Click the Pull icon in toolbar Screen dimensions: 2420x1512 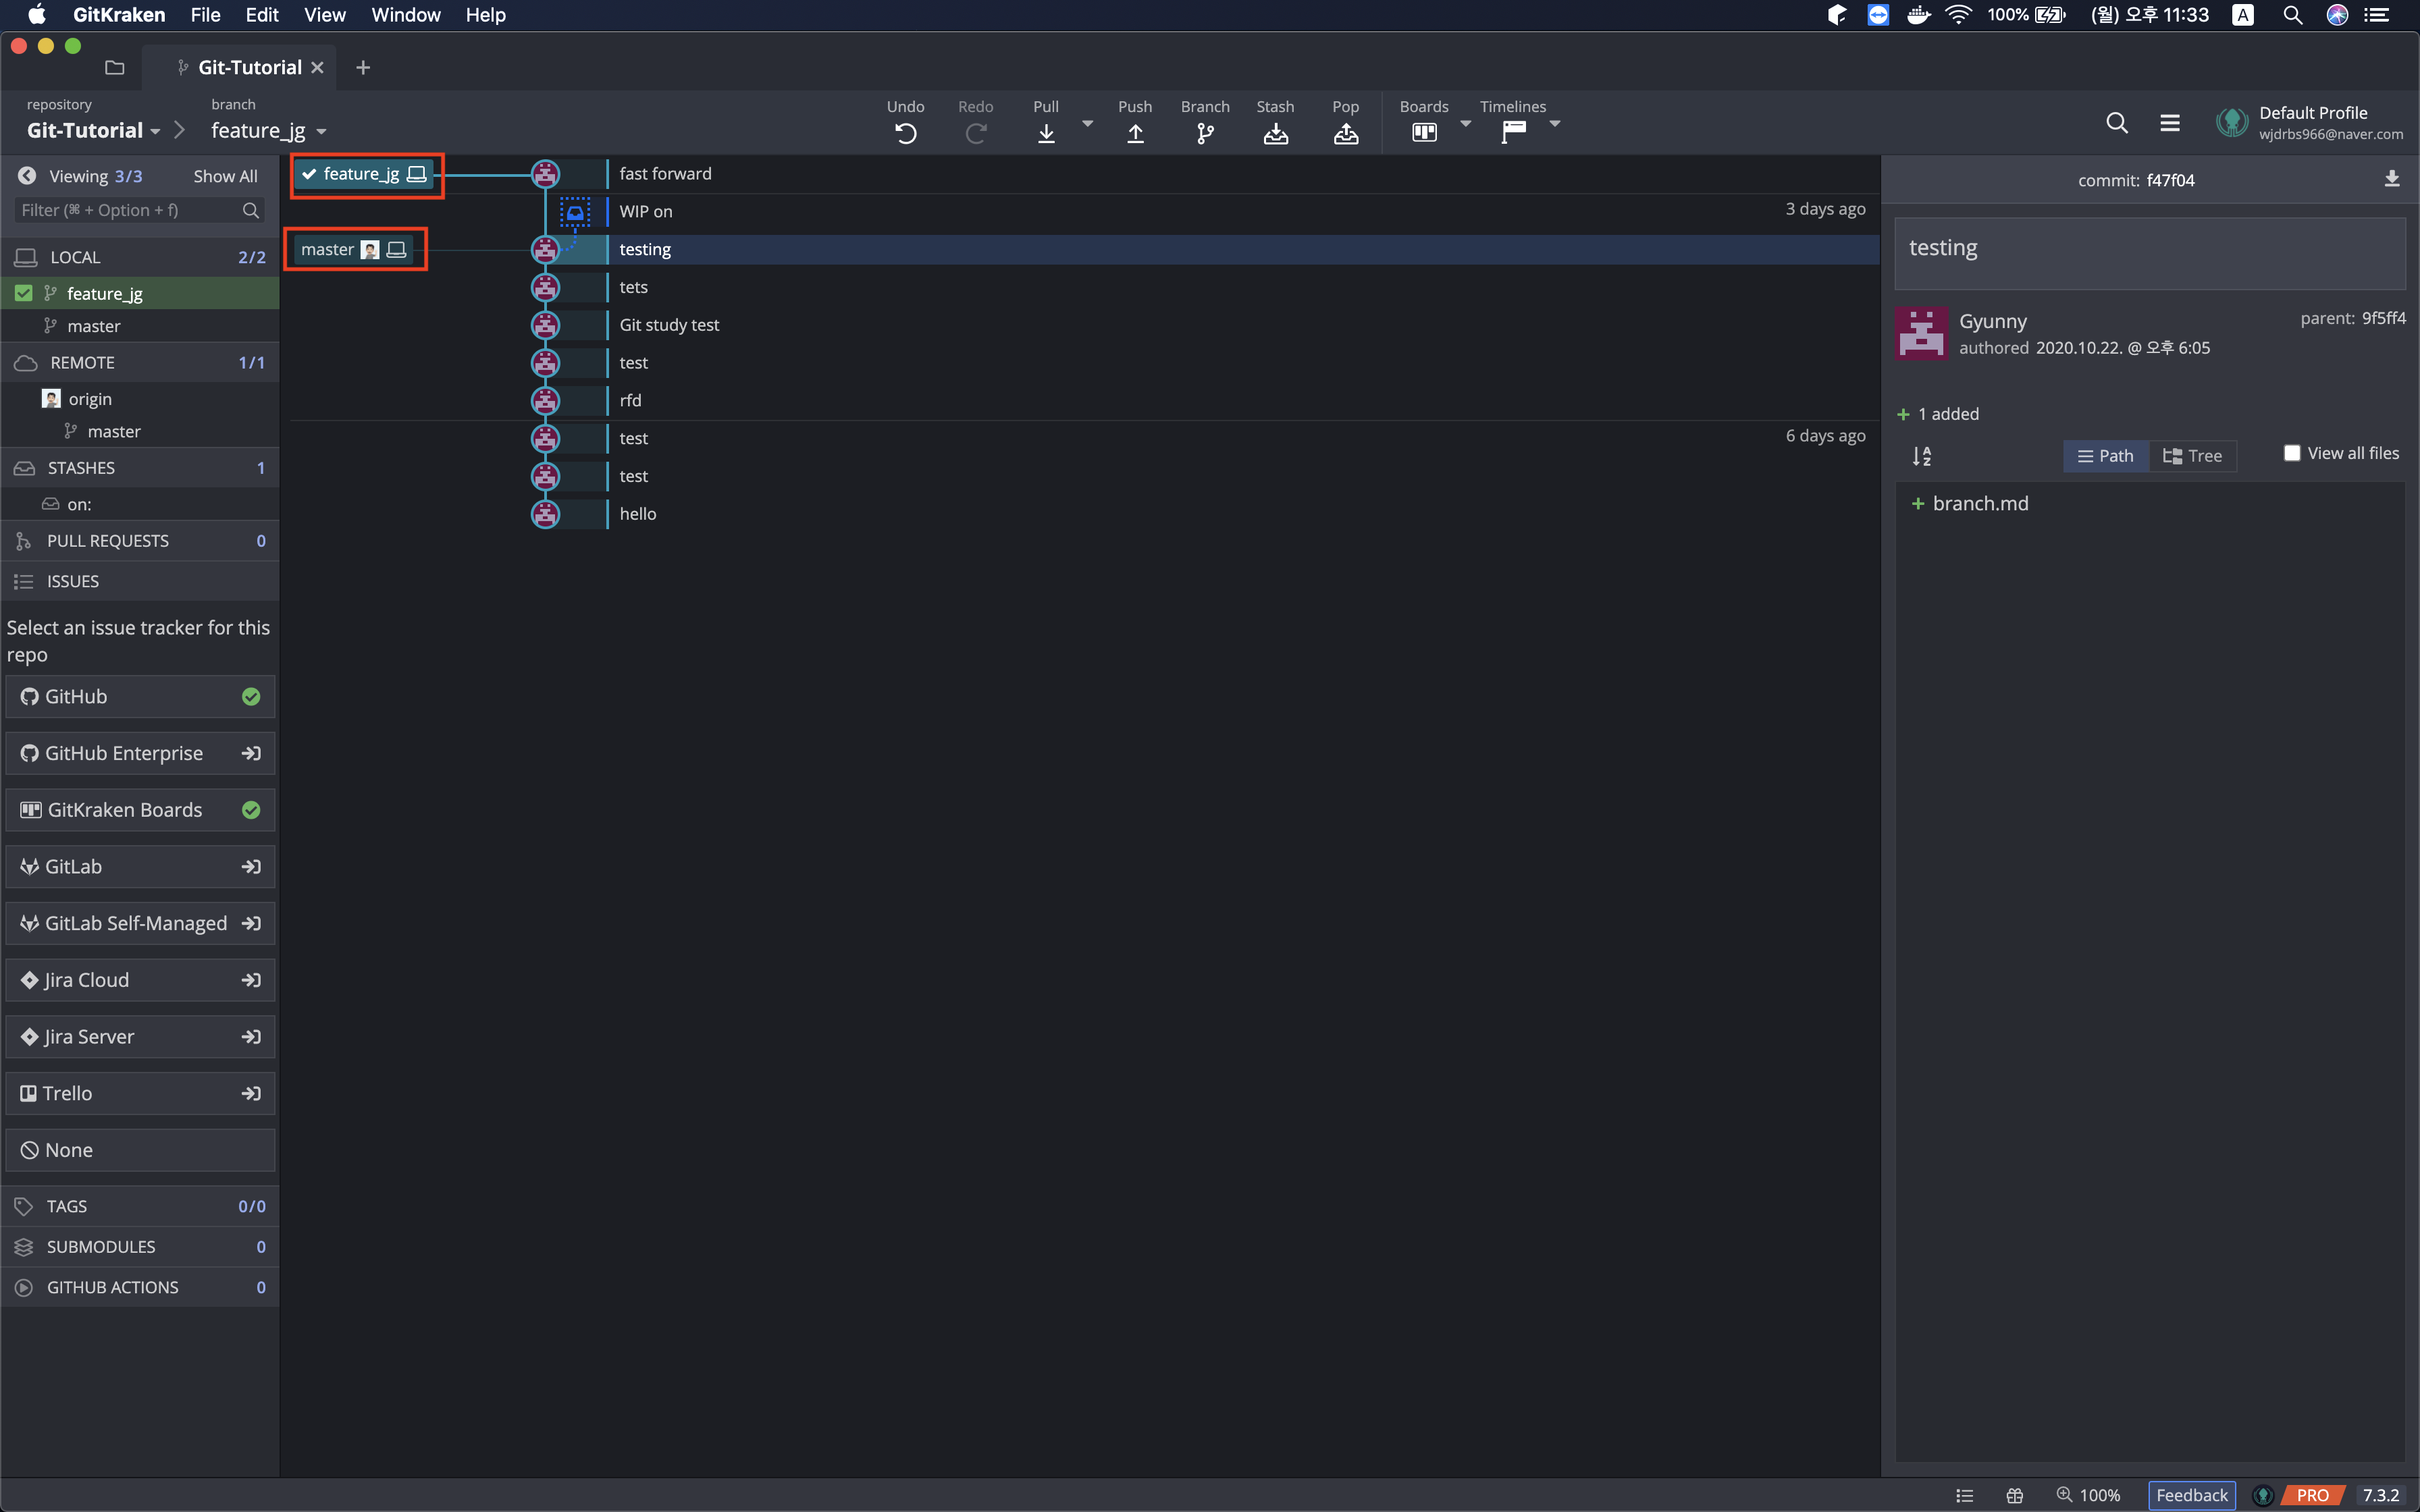coord(1045,133)
